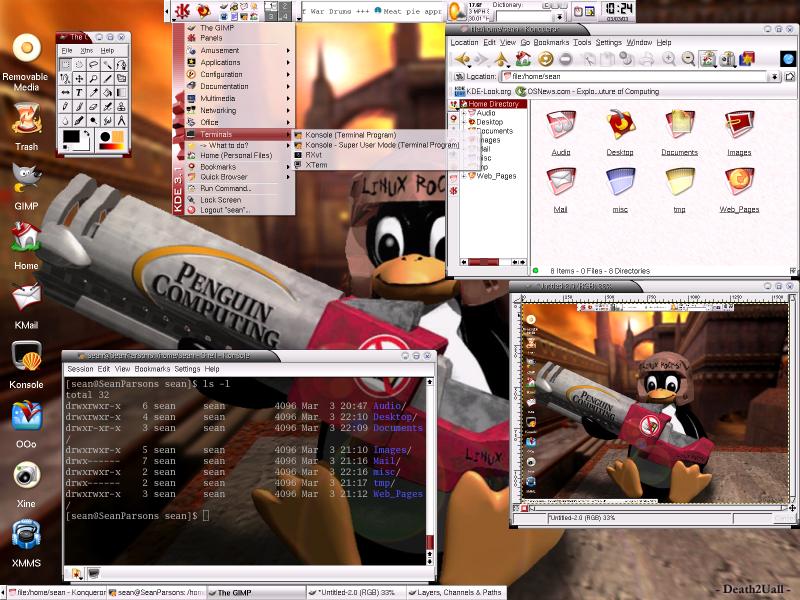Click the OSNews.com bookmark link
The width and height of the screenshot is (800, 600).
(587, 91)
